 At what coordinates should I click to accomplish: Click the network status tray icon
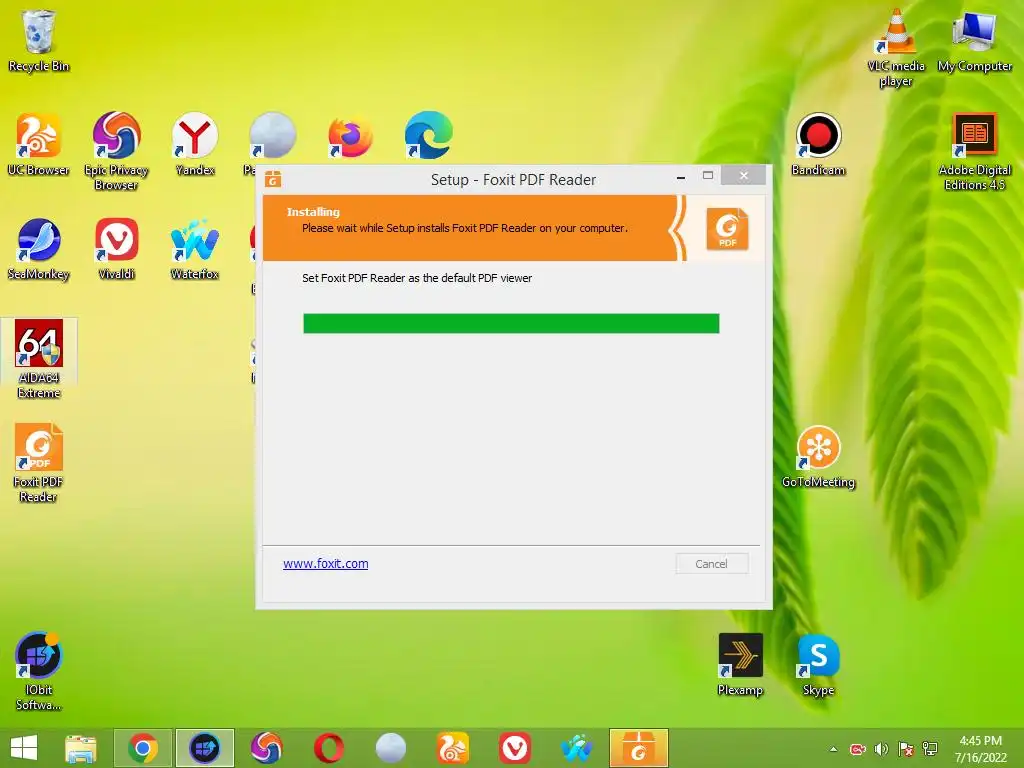(930, 749)
